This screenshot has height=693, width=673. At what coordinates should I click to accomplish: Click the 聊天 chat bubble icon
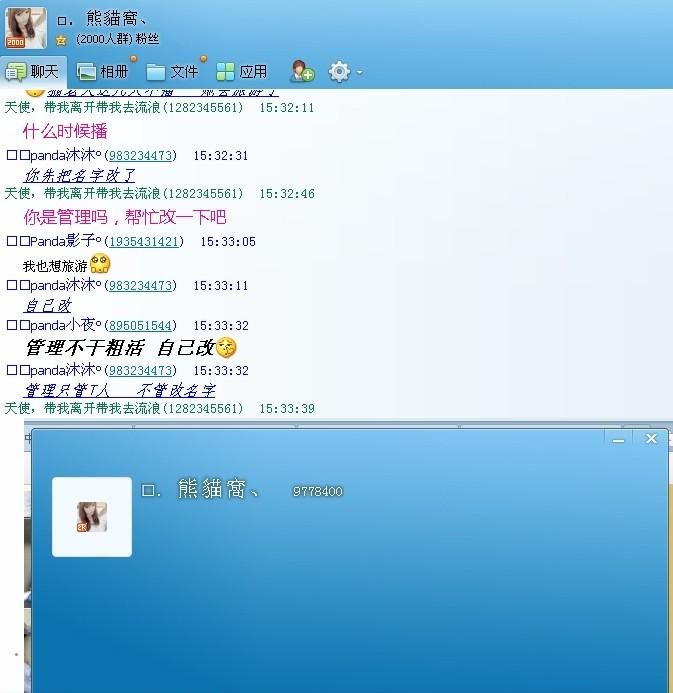(x=16, y=72)
